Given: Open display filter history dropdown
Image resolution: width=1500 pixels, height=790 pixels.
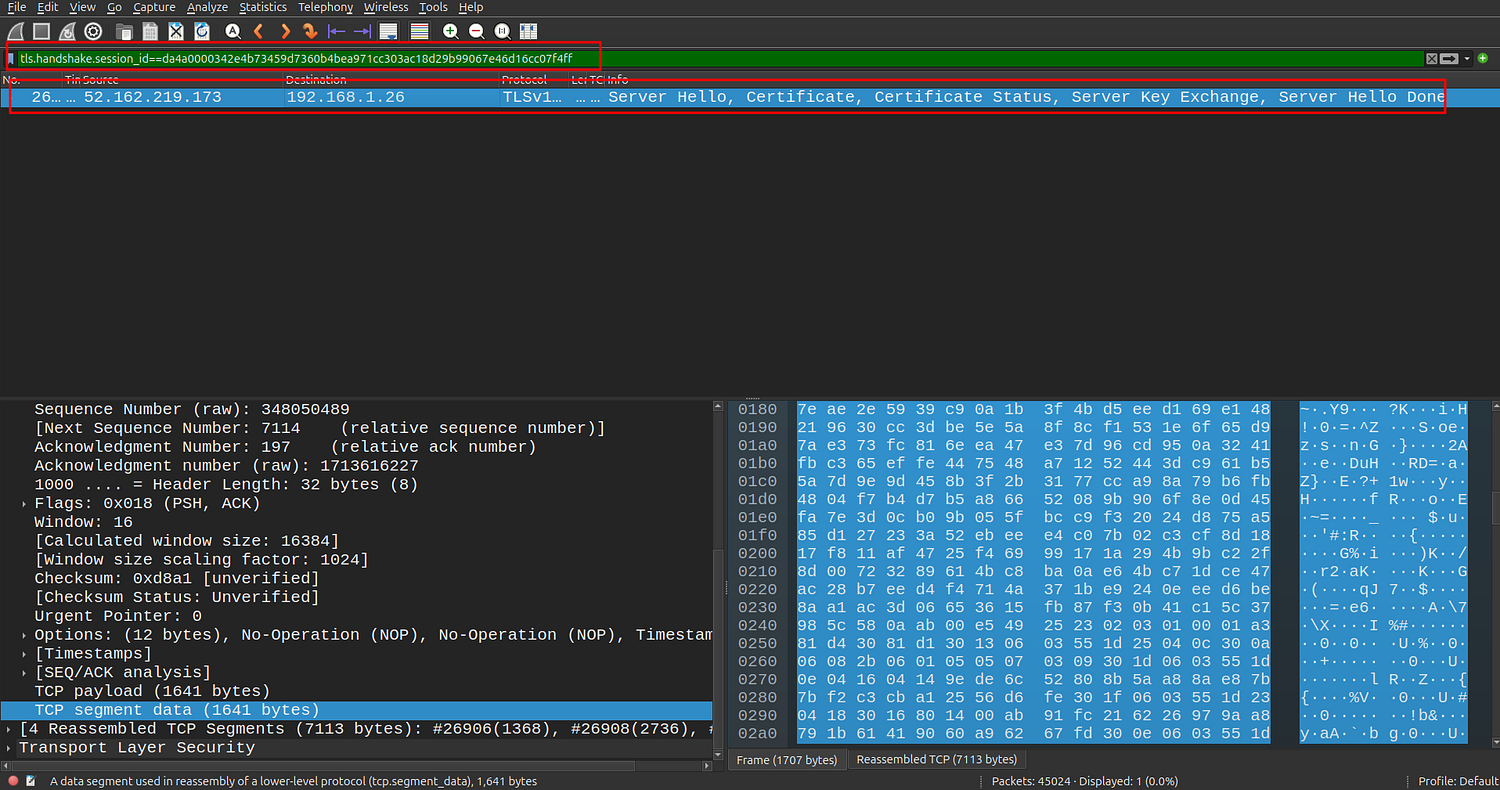Looking at the screenshot, I should (x=1467, y=59).
